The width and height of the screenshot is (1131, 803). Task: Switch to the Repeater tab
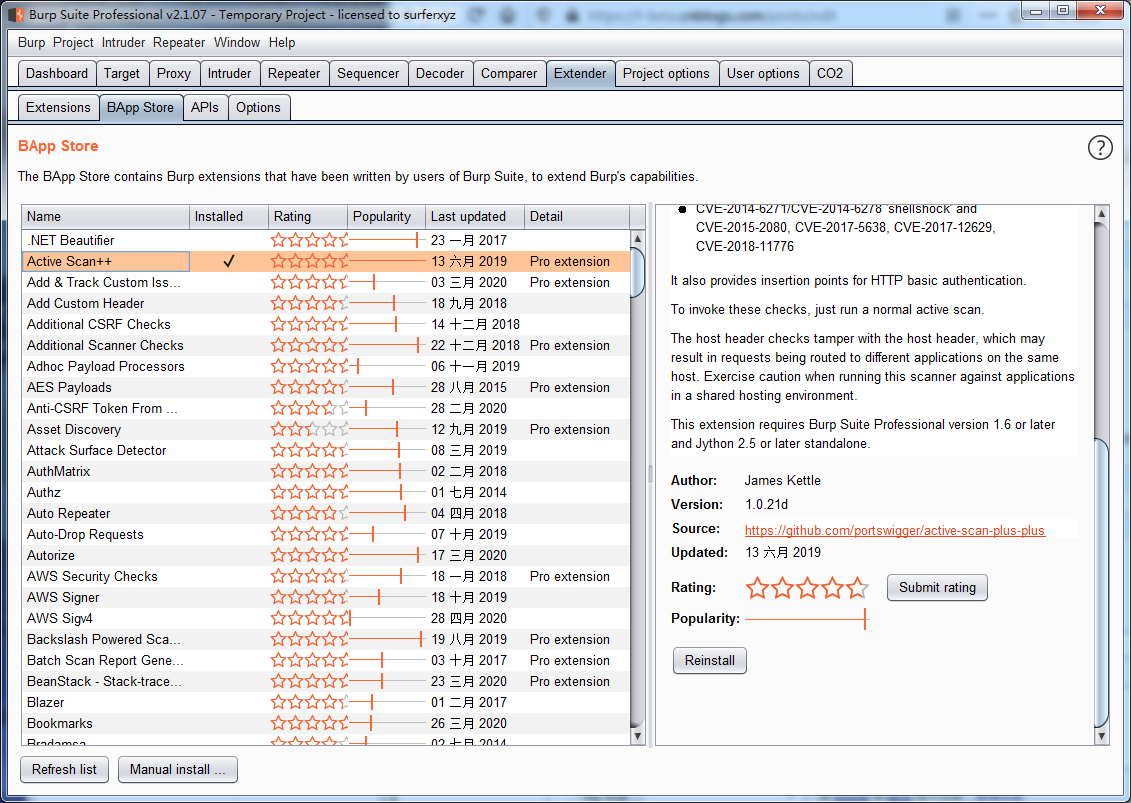pos(294,74)
